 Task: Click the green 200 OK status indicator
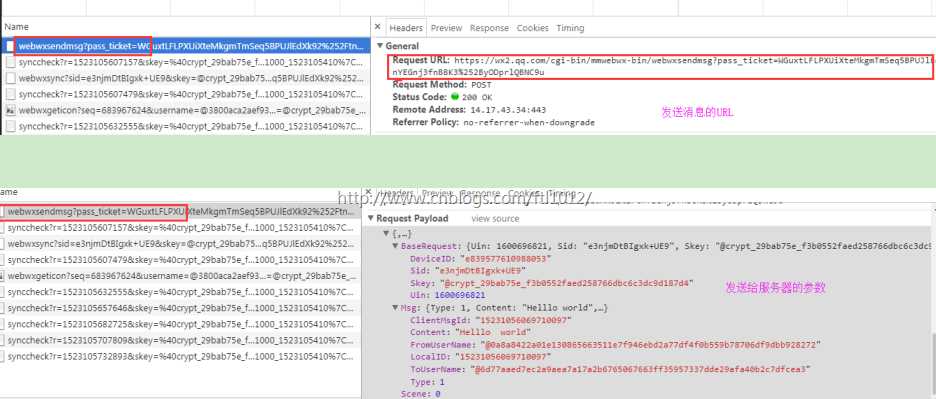[x=455, y=97]
